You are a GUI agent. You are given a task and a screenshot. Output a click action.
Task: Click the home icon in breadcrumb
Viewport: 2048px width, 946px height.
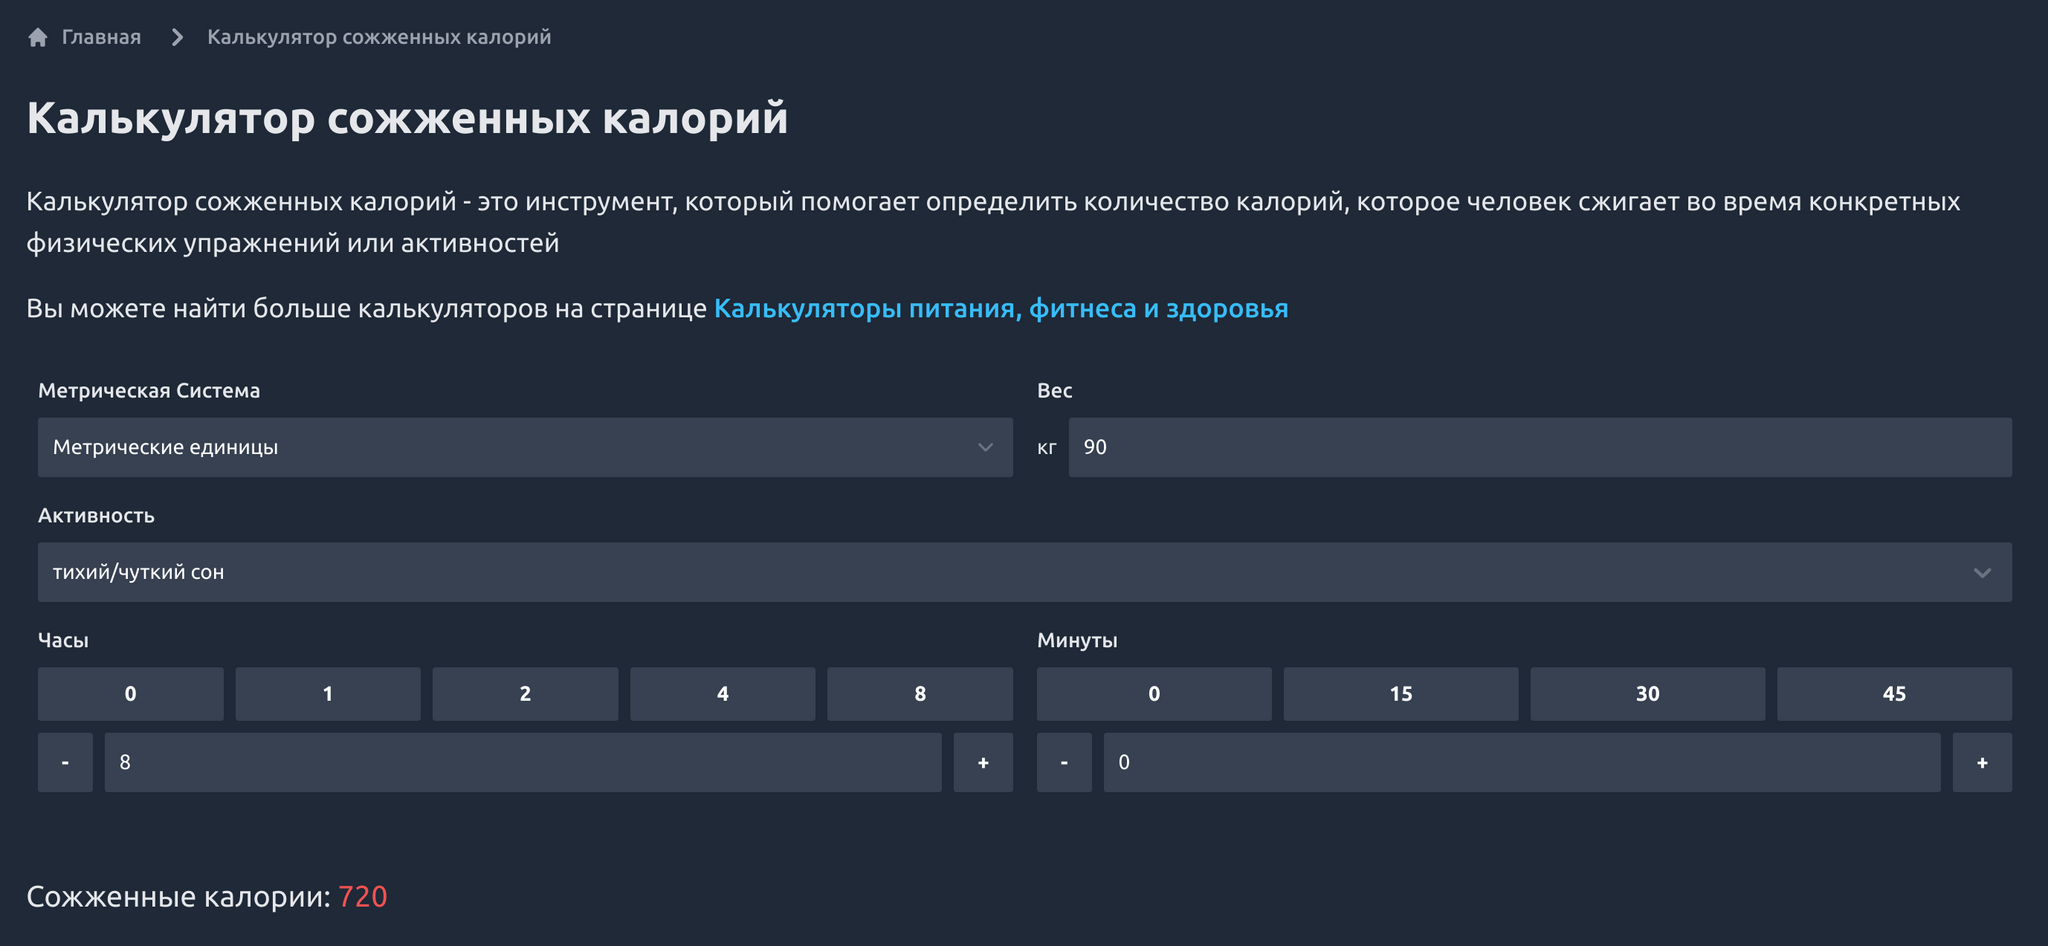click(x=38, y=38)
